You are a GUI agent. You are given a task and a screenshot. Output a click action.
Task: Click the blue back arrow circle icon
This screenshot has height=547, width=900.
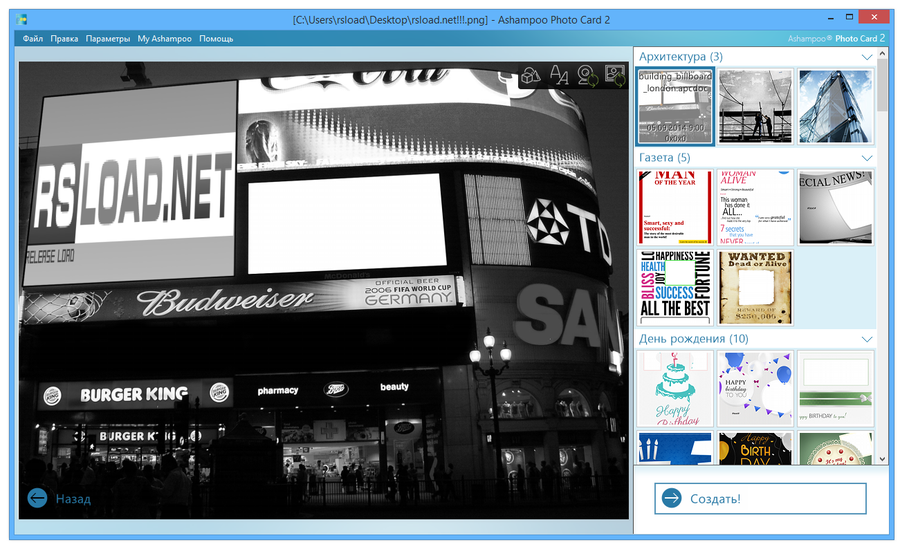coord(37,498)
